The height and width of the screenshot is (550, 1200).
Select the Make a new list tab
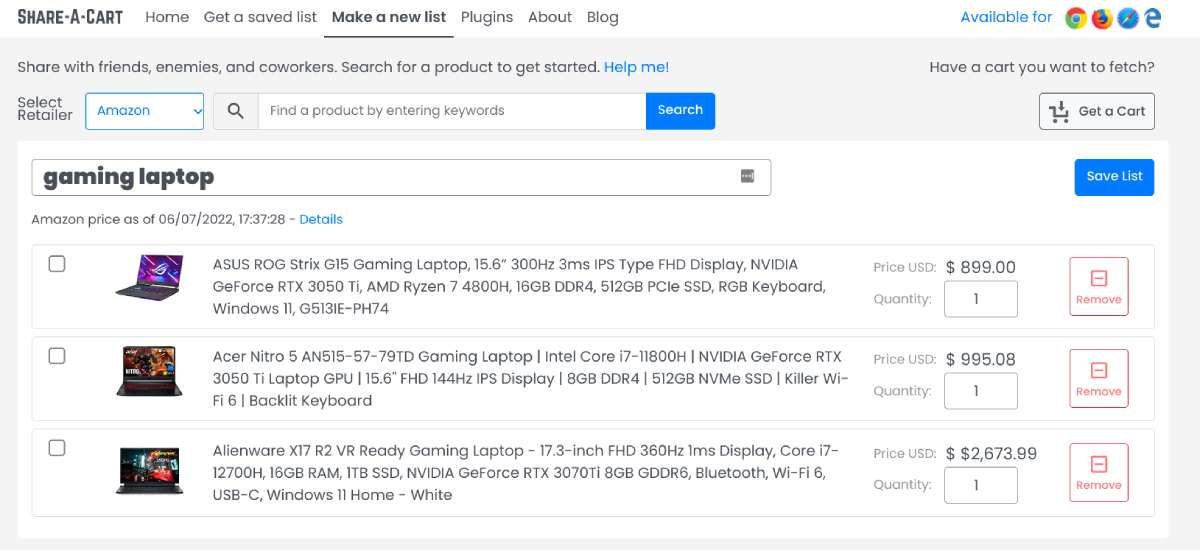pos(389,17)
